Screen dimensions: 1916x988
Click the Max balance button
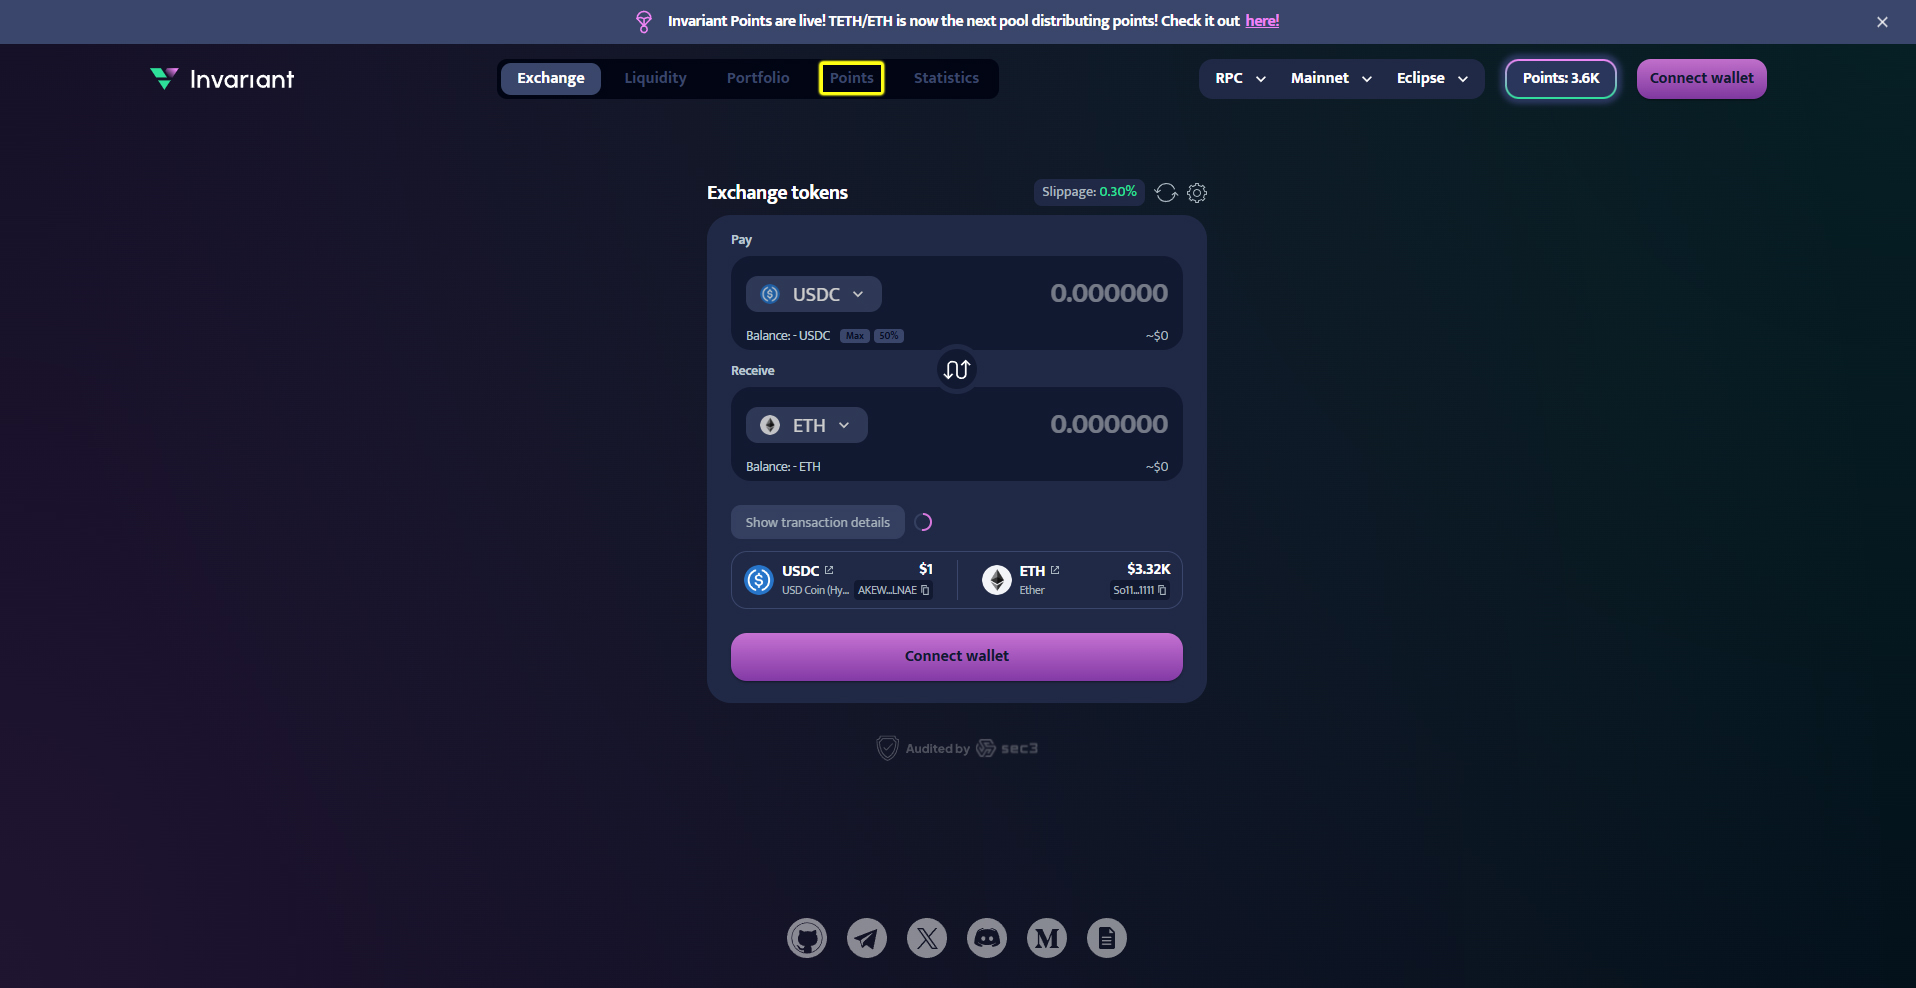click(855, 336)
